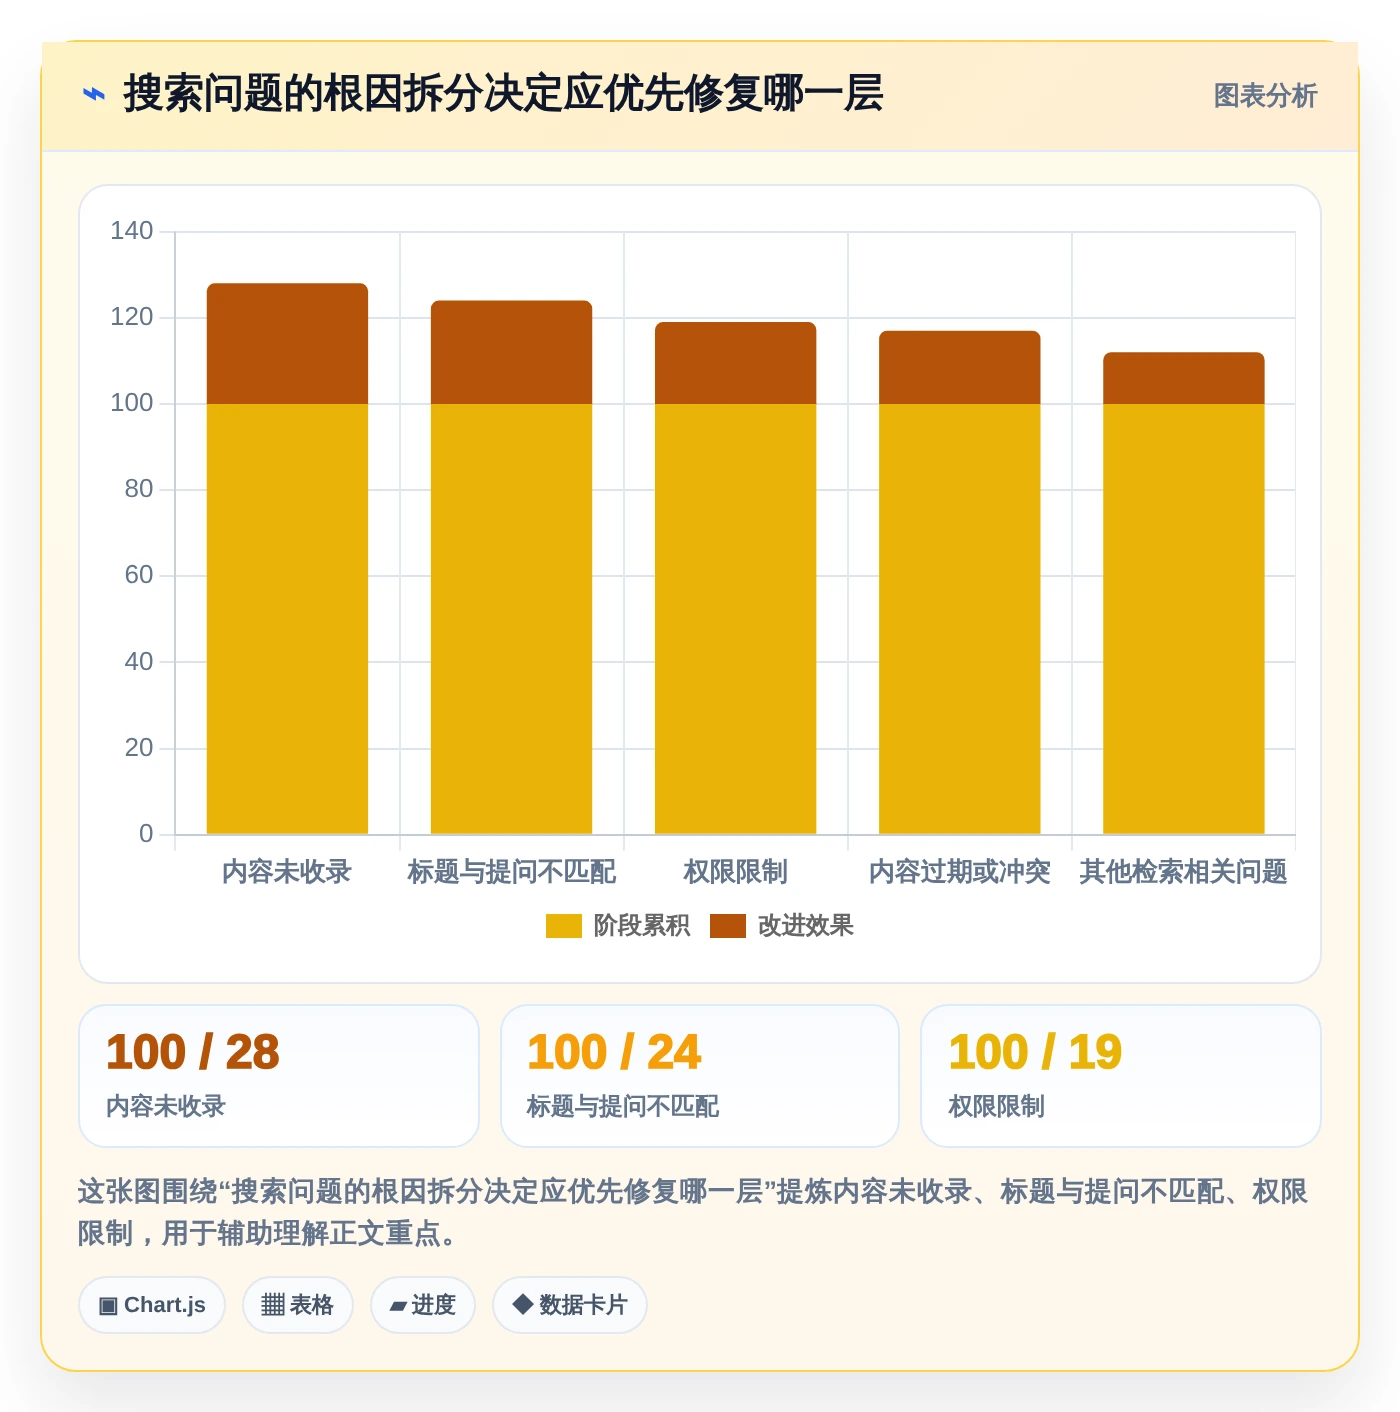Click the y-axis value 140
1400x1412 pixels.
pos(131,231)
